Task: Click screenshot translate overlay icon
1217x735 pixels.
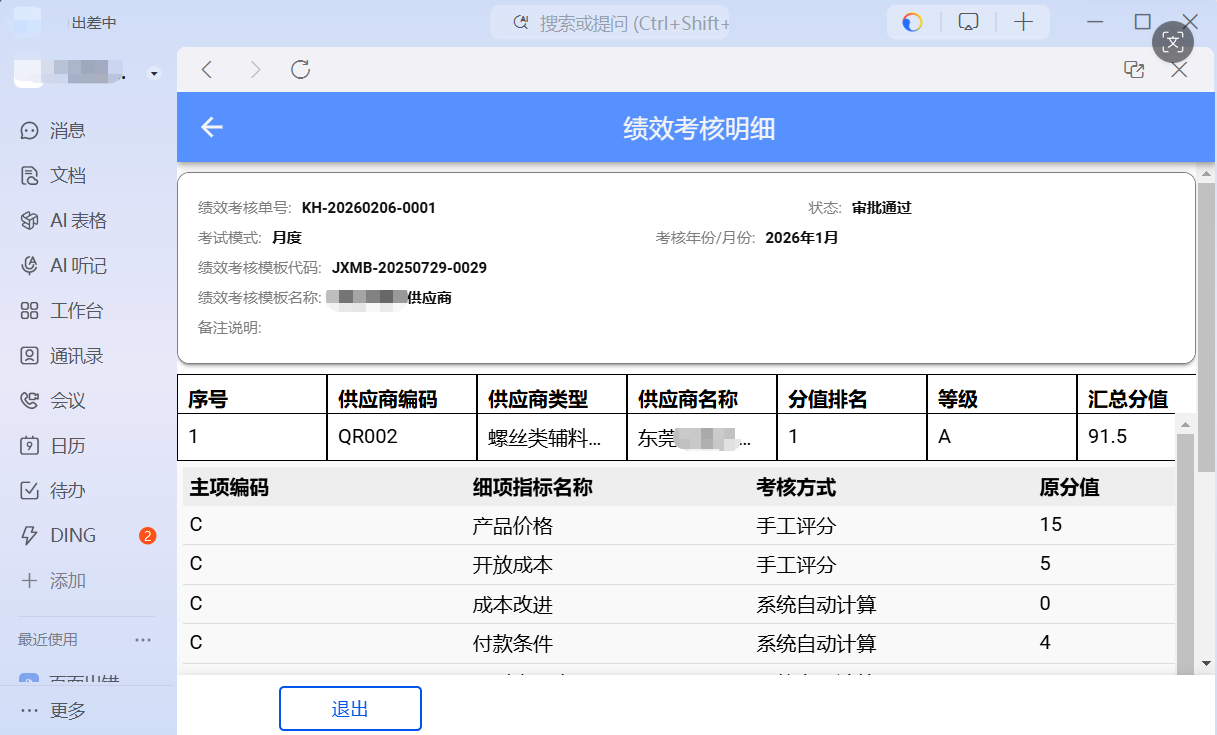Action: (1174, 42)
